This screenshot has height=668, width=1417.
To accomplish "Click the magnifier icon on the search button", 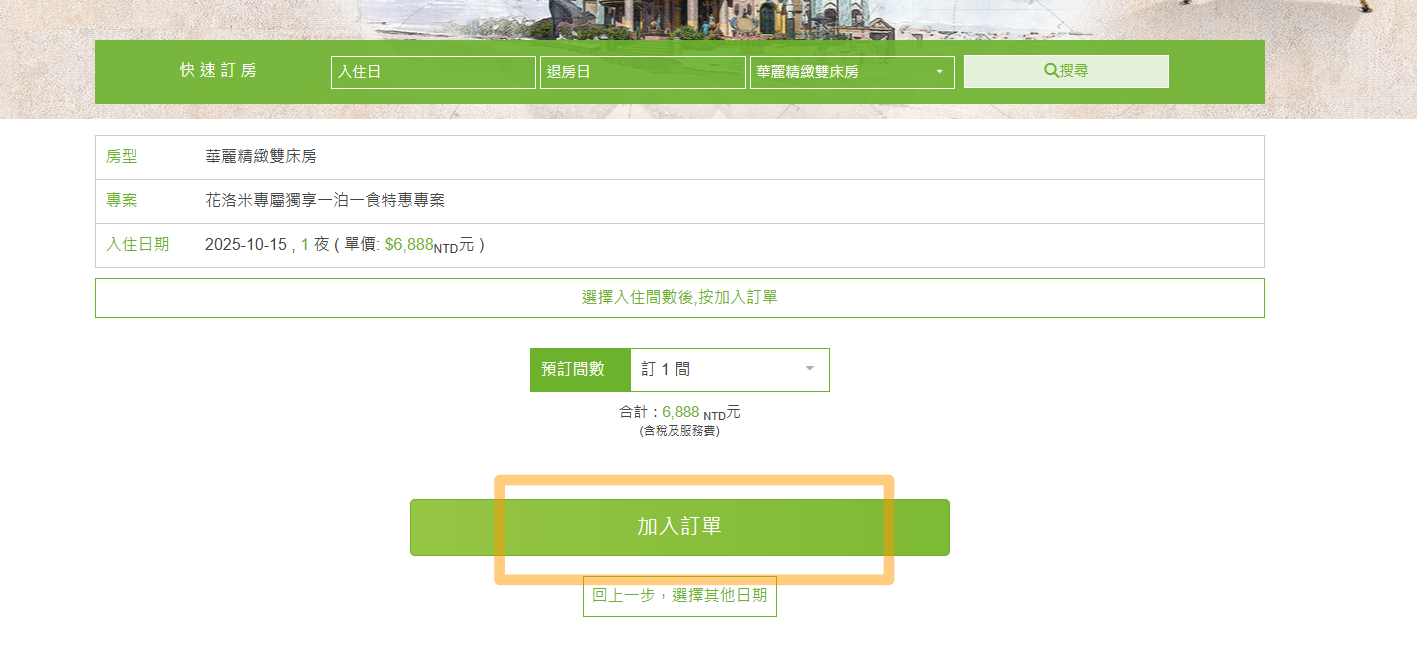I will 1051,71.
